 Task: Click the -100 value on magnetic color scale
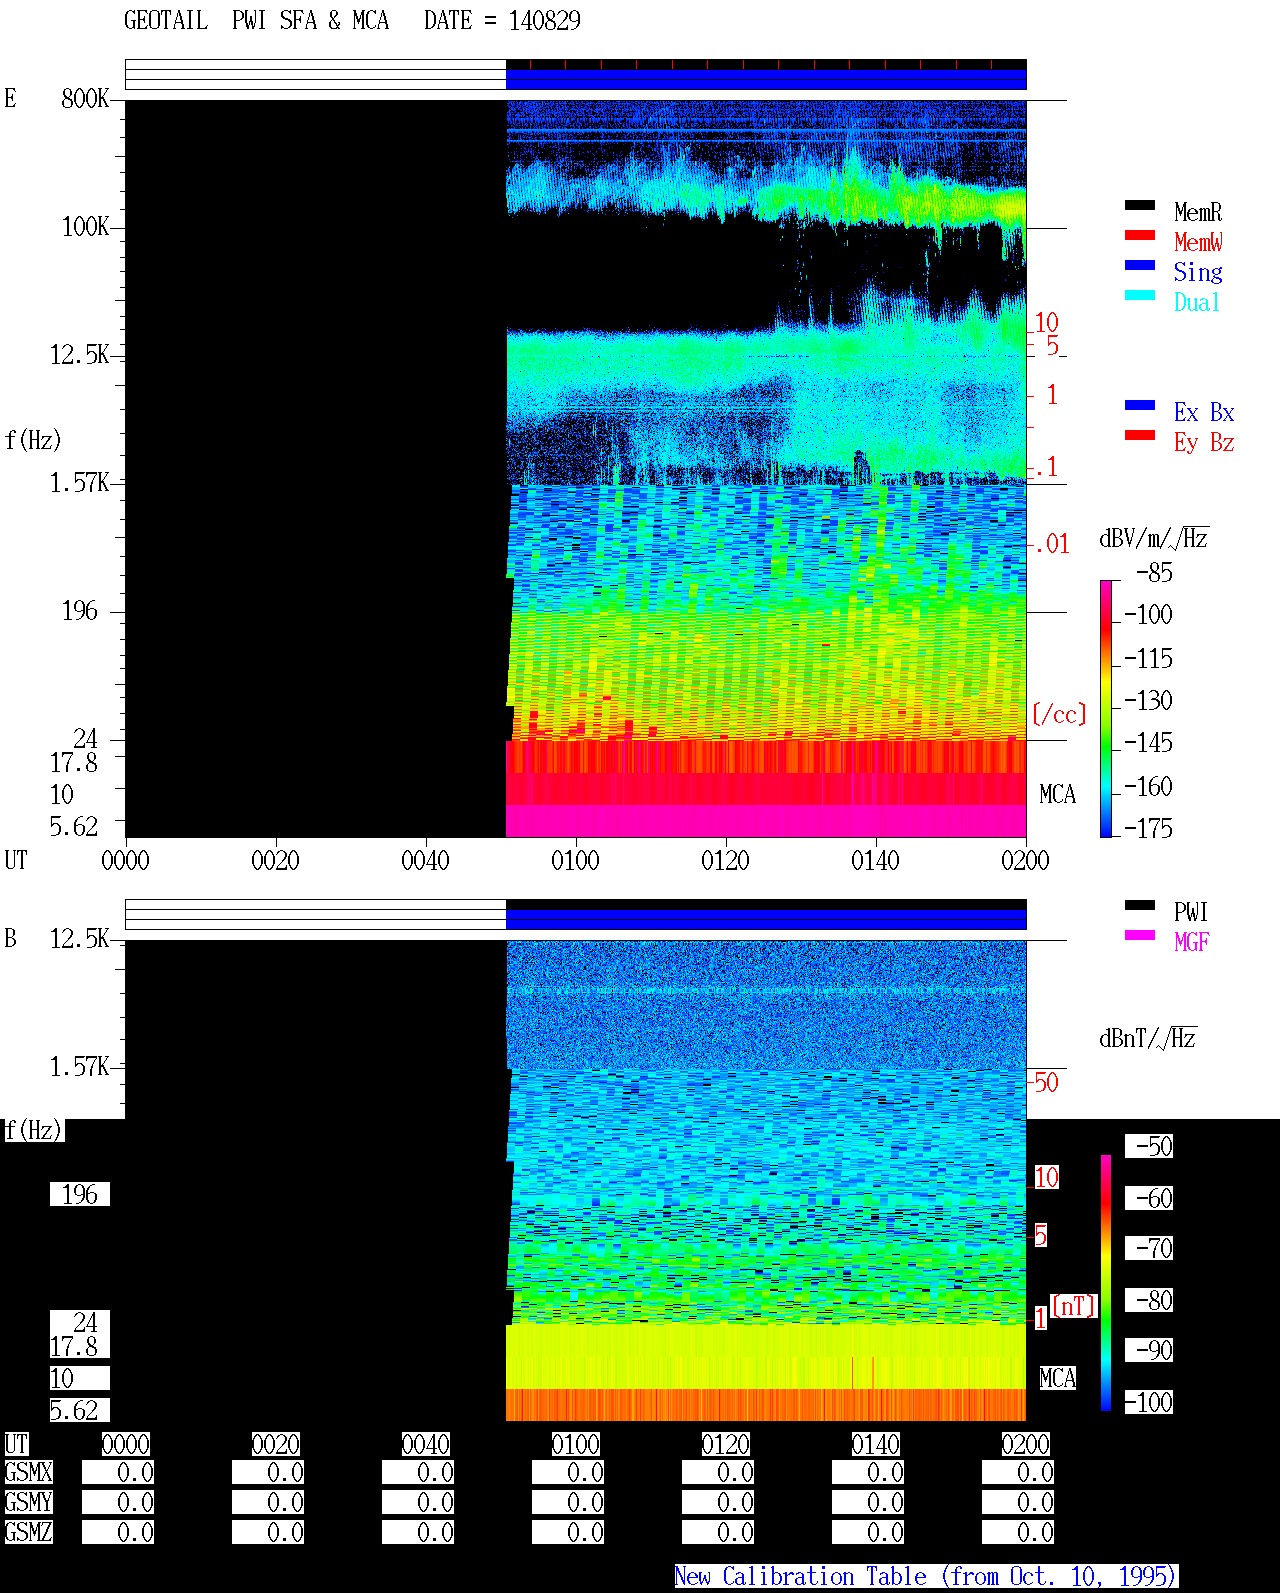[1149, 1403]
